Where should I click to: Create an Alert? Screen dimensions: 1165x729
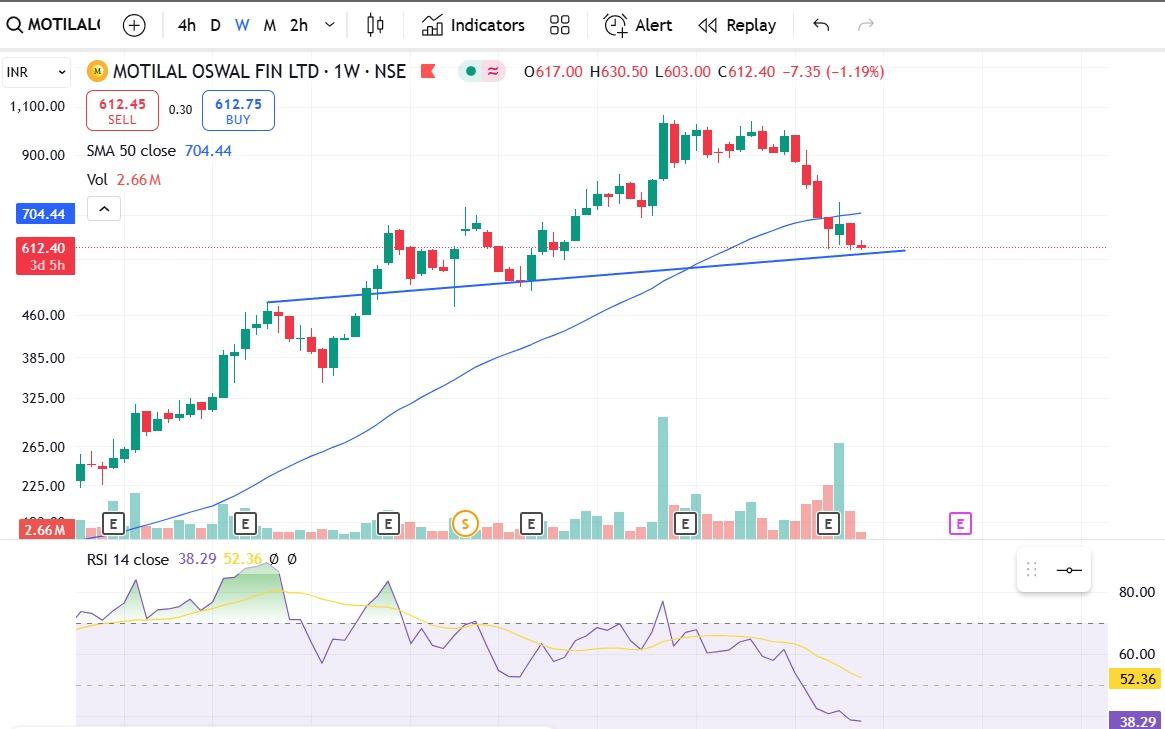[x=637, y=25]
